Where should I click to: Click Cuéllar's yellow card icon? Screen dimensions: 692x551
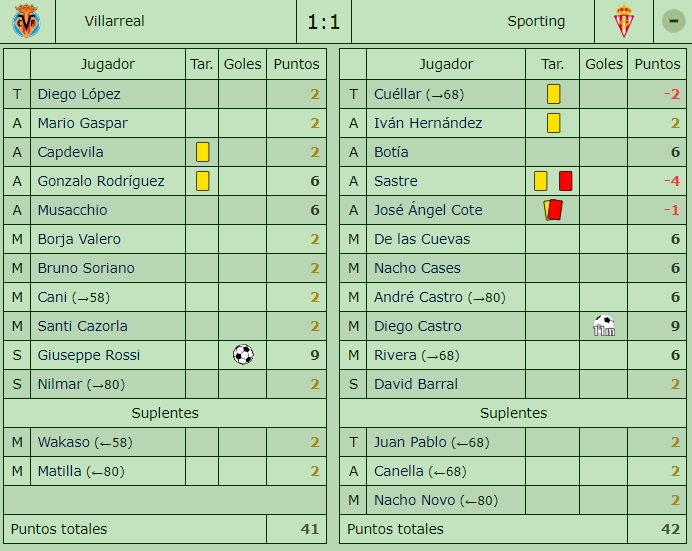tap(553, 94)
